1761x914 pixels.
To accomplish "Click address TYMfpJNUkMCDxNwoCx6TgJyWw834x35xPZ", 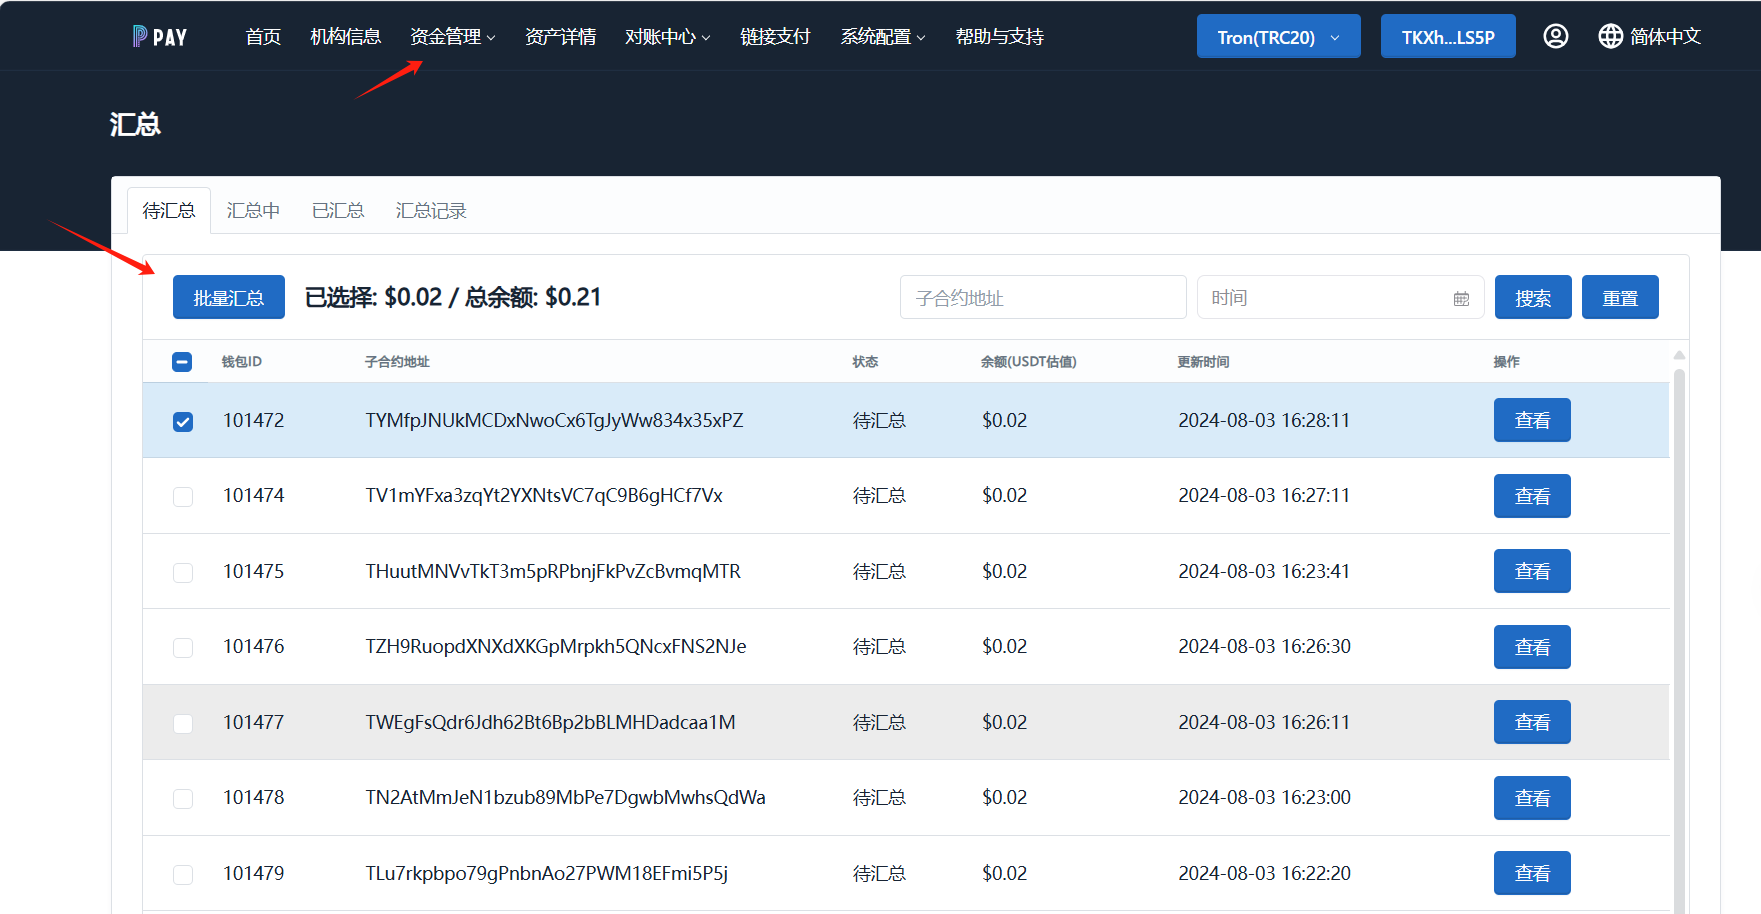I will pyautogui.click(x=554, y=420).
